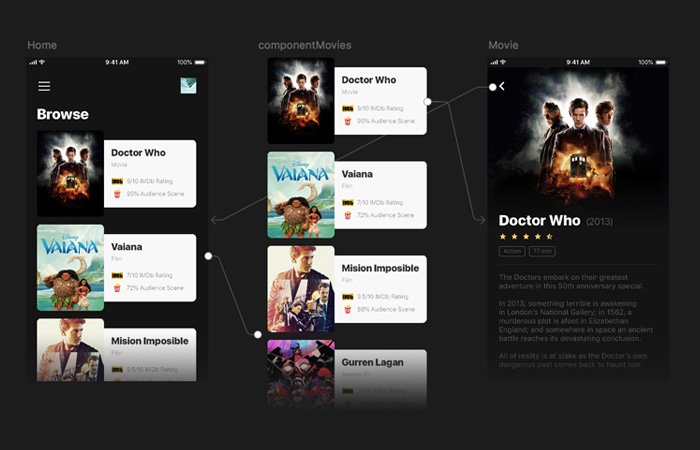The image size is (700, 450).
Task: Click popcorn icon on componentMovies Vaiana card
Action: point(348,215)
